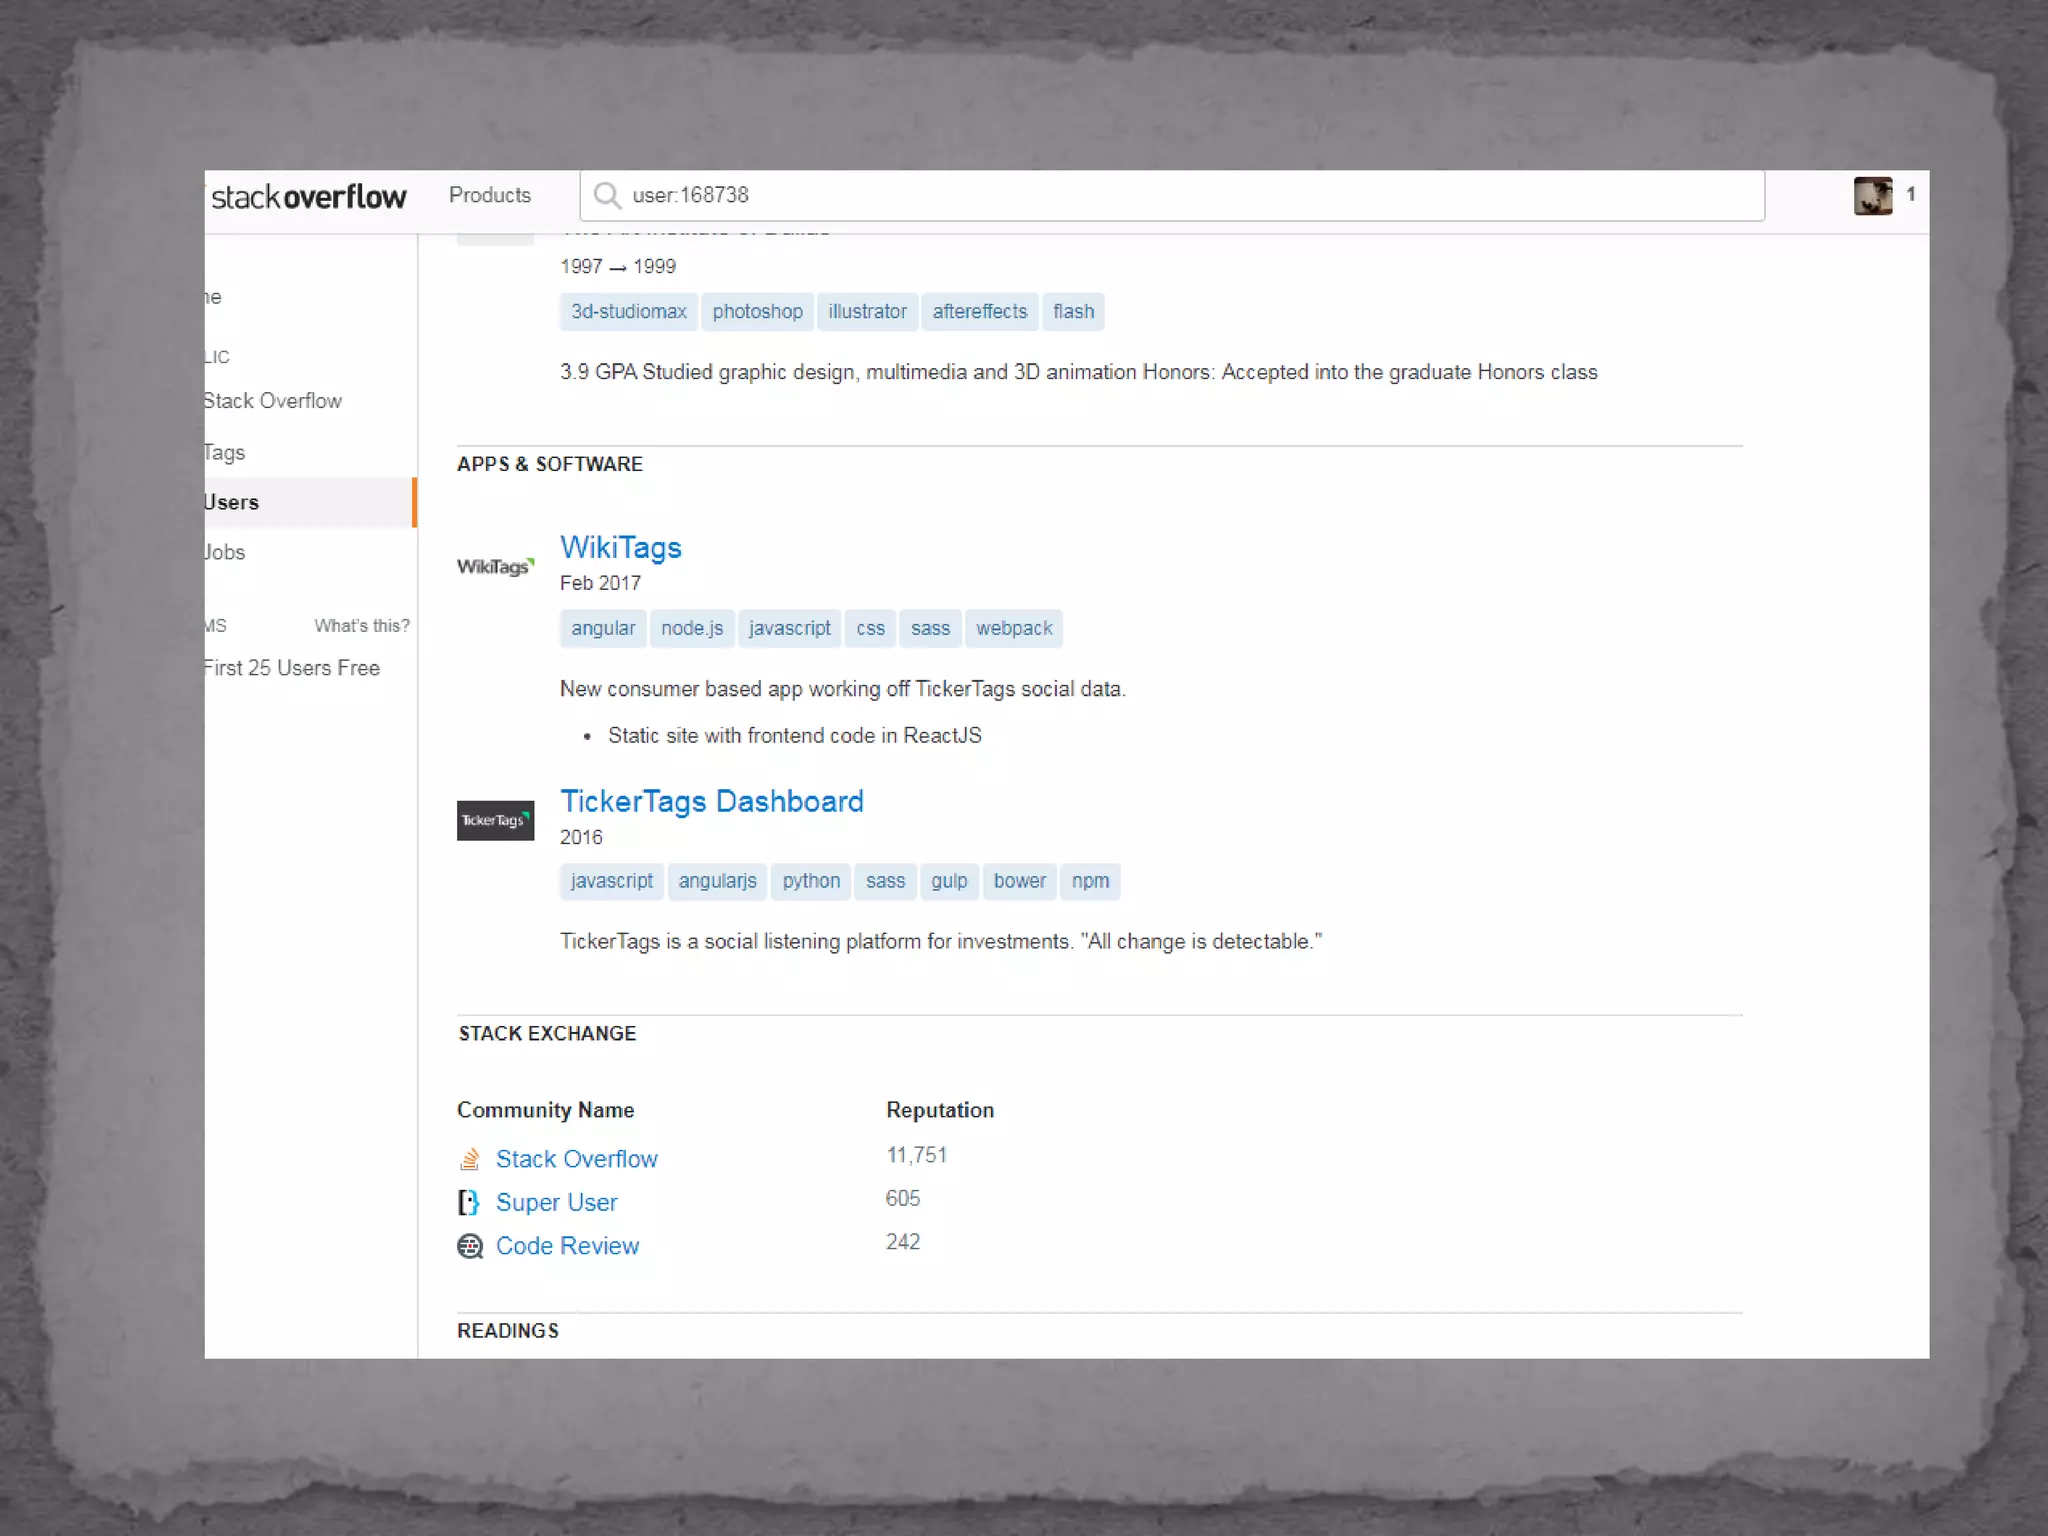
Task: Open Jobs in the left sidebar
Action: pyautogui.click(x=225, y=552)
